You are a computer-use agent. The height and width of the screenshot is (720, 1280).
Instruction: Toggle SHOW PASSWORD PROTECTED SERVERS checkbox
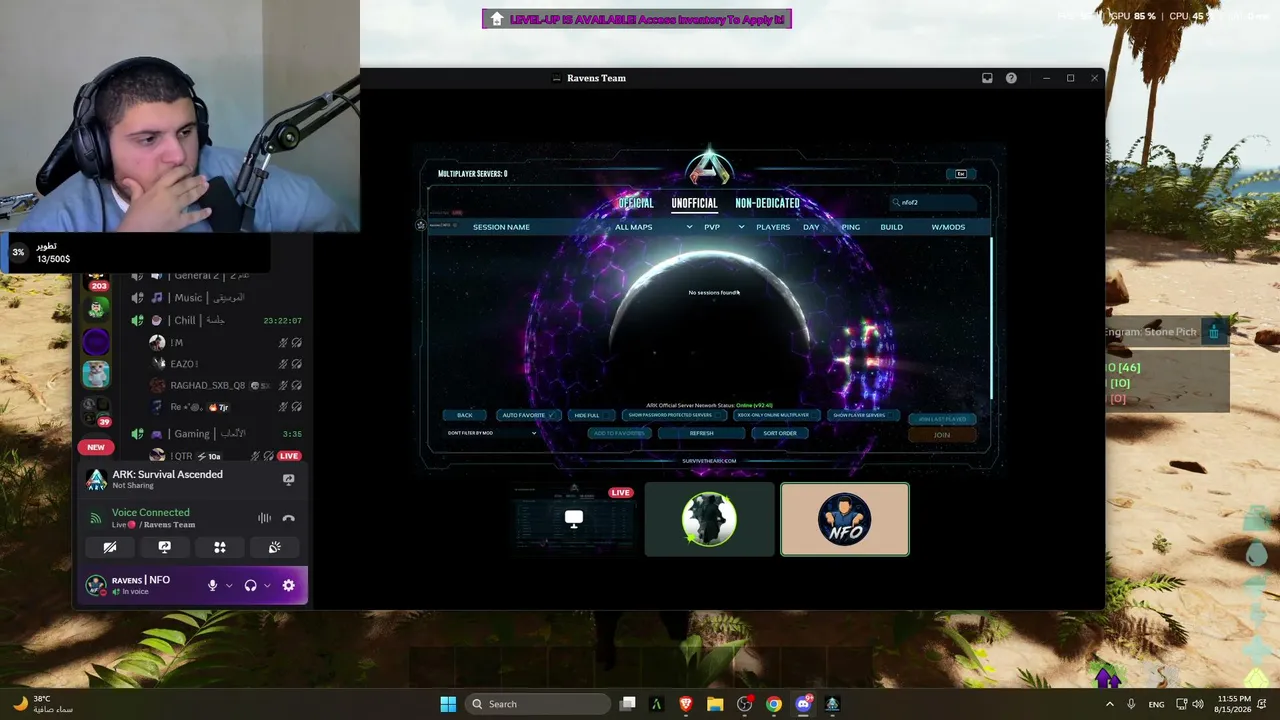pos(674,415)
